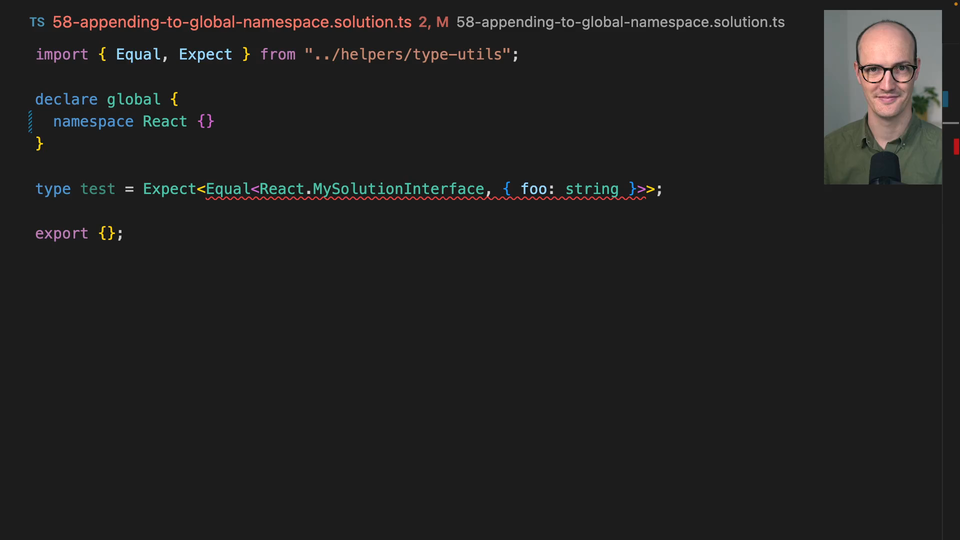Click the TS file type icon in tab
The image size is (960, 540).
37,23
